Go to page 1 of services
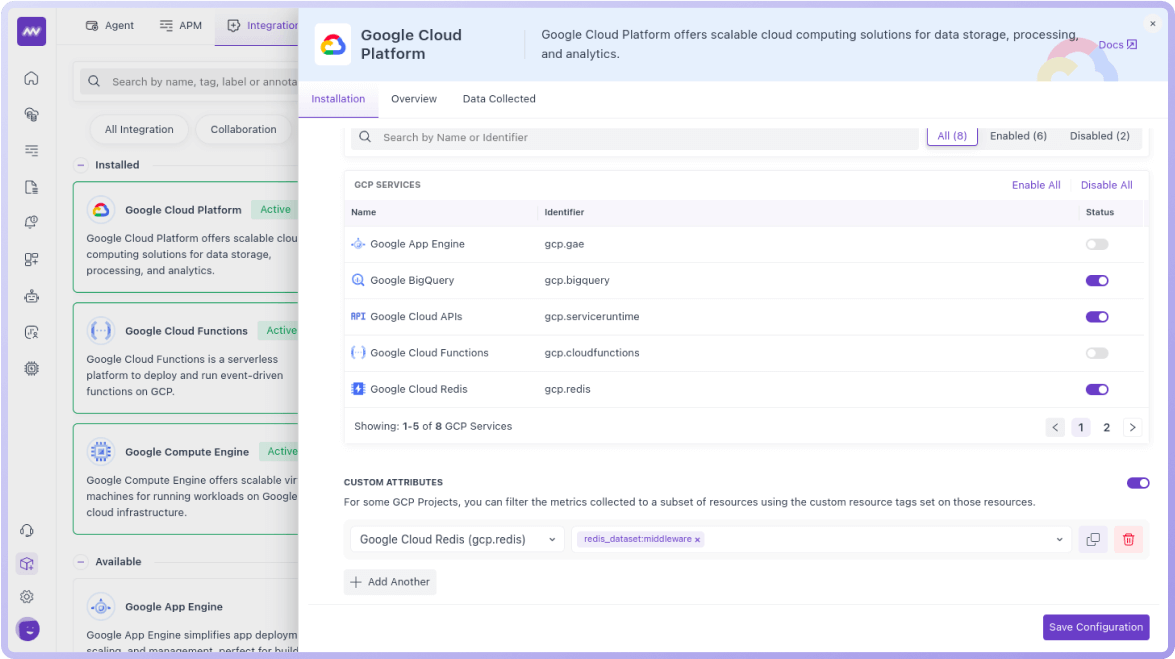The height and width of the screenshot is (659, 1175). click(1081, 427)
